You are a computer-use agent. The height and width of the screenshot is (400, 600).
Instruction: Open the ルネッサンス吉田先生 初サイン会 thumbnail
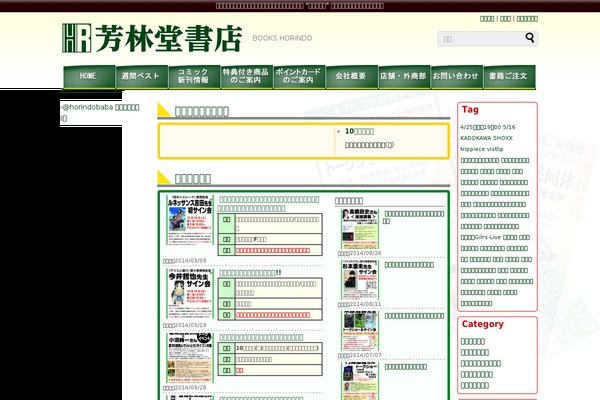click(x=190, y=220)
